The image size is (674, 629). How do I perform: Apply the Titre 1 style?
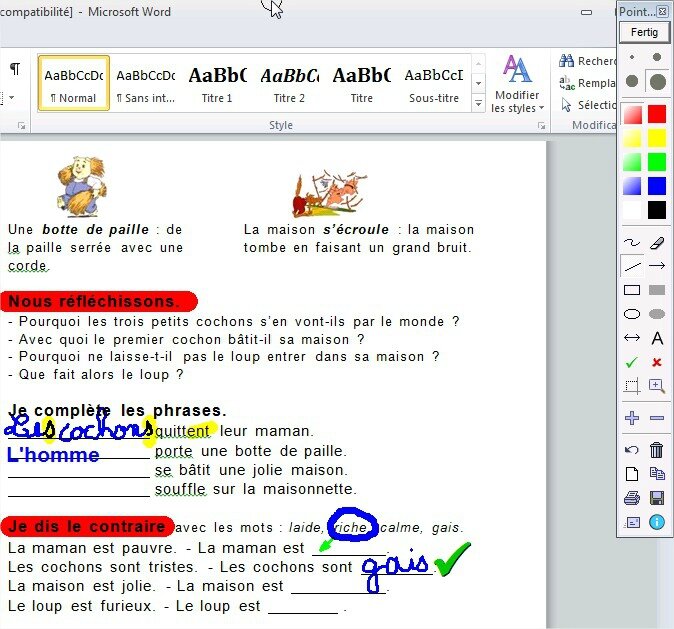click(217, 83)
